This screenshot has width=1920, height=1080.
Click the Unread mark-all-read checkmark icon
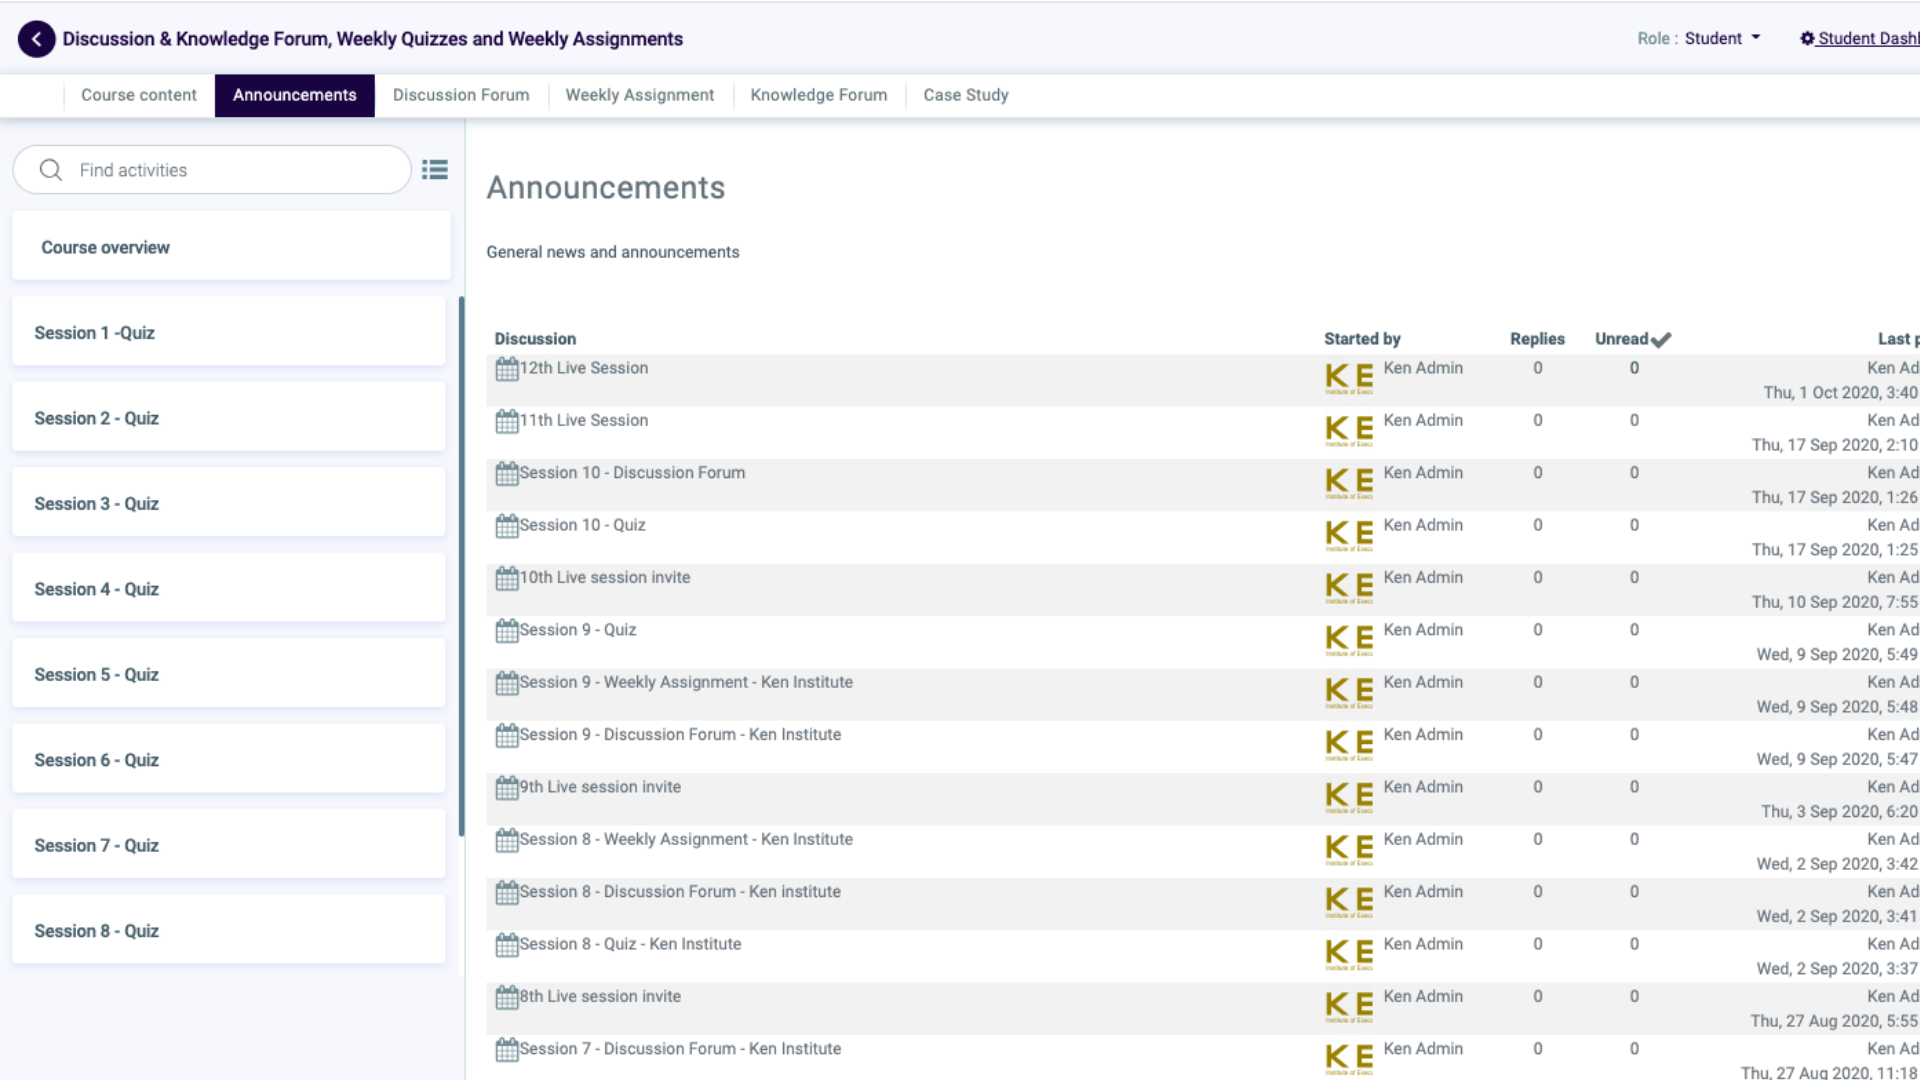point(1661,340)
